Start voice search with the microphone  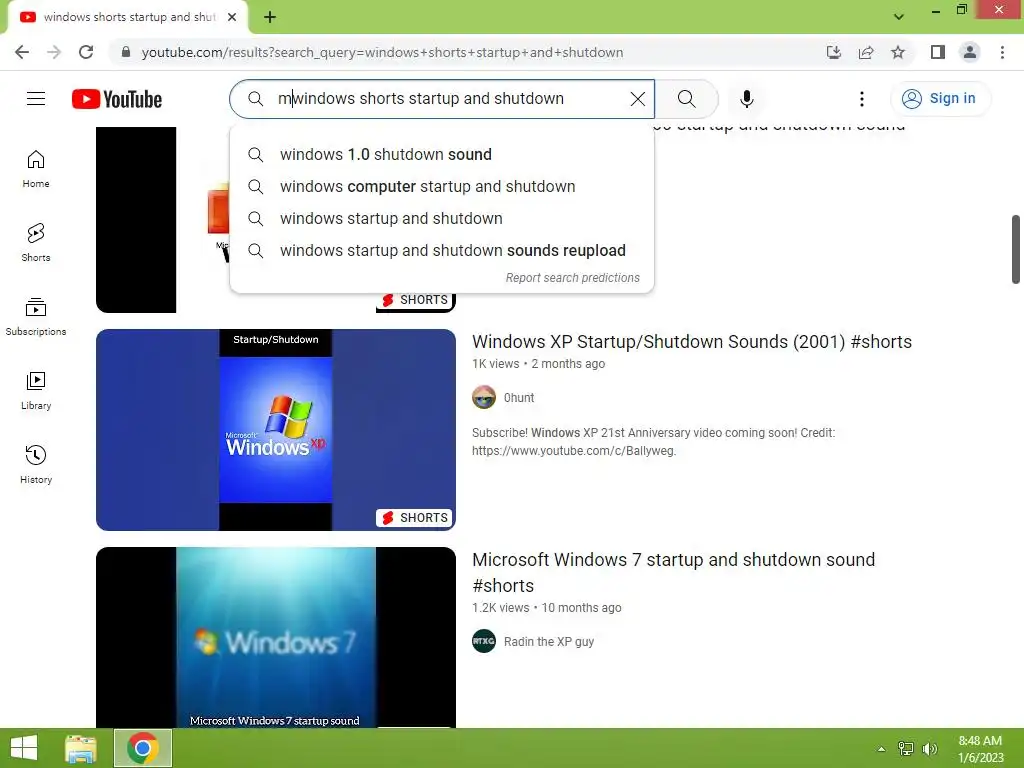coord(746,99)
